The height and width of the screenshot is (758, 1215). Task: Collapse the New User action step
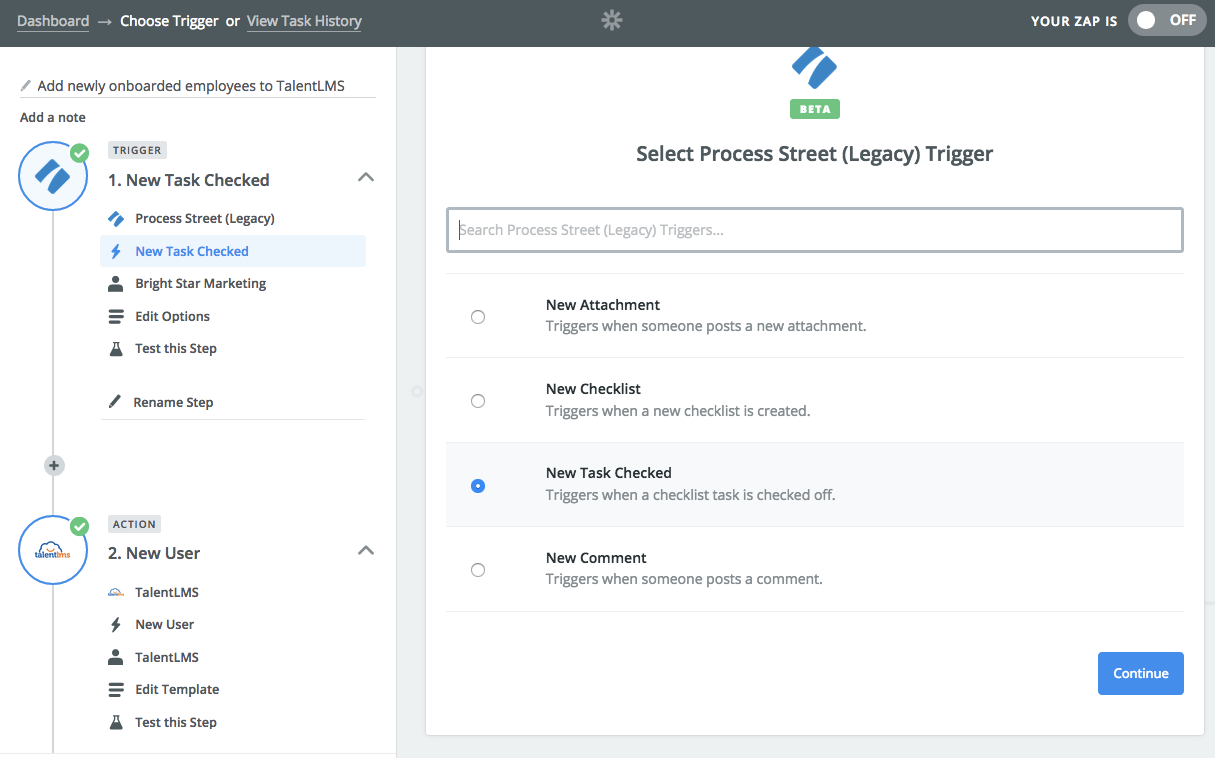[x=366, y=550]
